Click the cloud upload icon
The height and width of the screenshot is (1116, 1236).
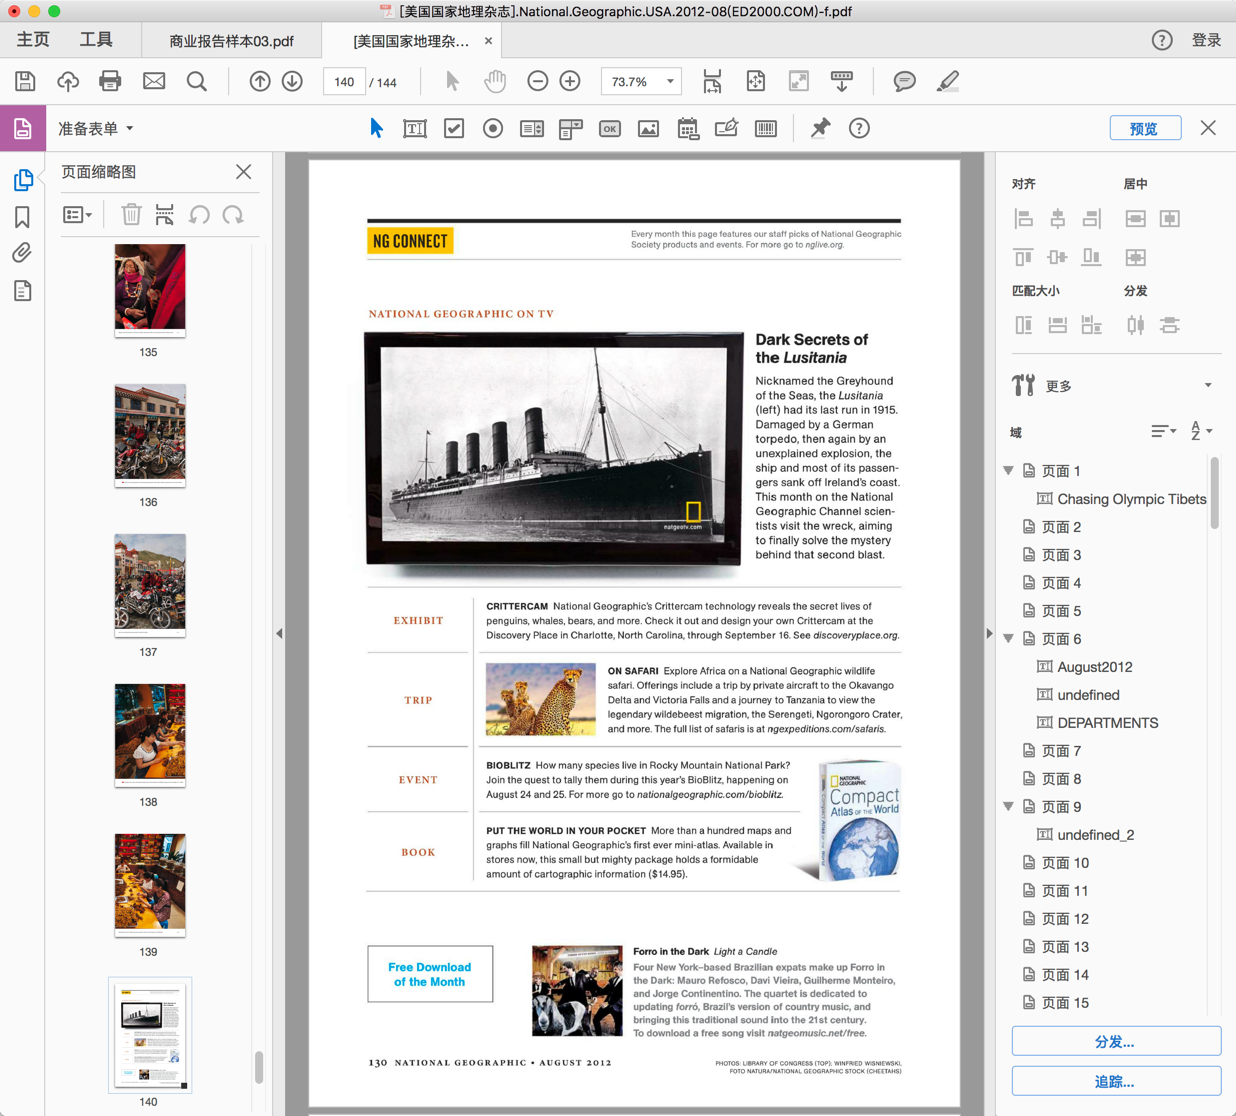click(68, 81)
